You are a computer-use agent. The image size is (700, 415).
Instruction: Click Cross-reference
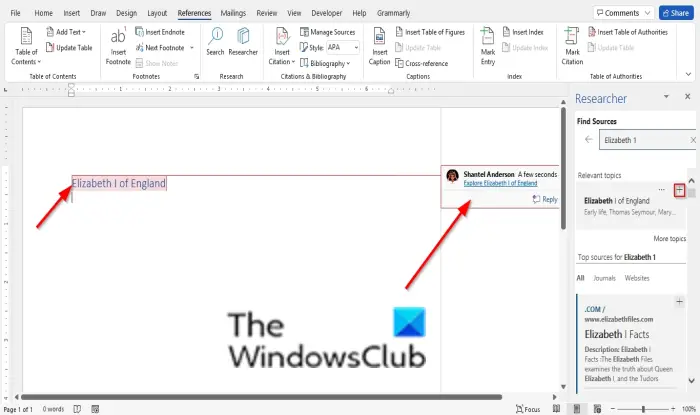coord(422,63)
